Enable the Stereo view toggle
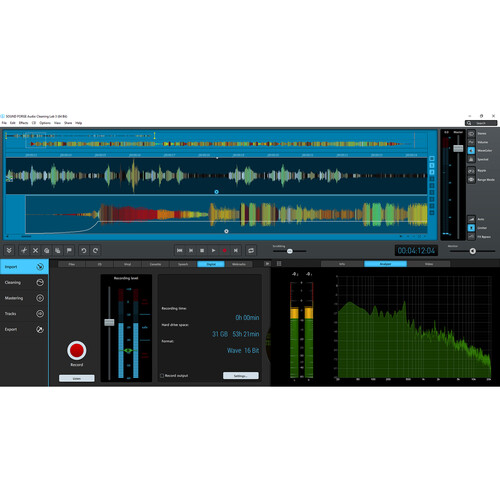This screenshot has height=500, width=500. point(471,134)
